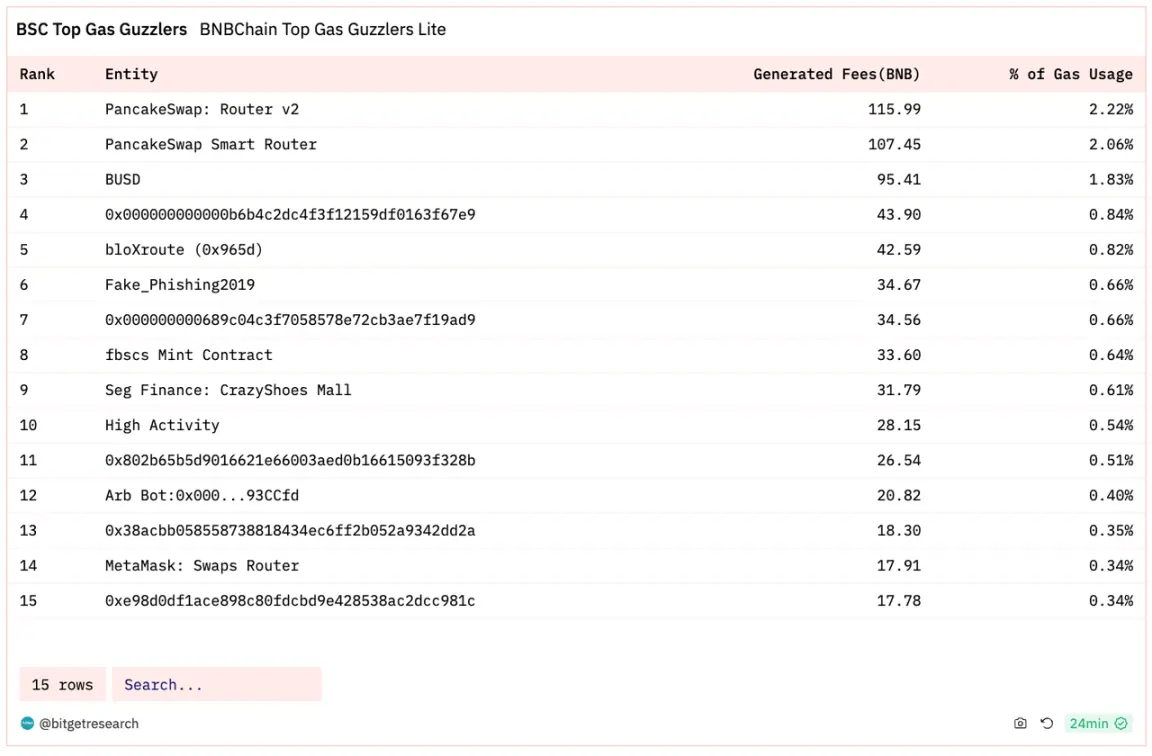
Task: Click rank number 10 cell
Action: click(28, 425)
